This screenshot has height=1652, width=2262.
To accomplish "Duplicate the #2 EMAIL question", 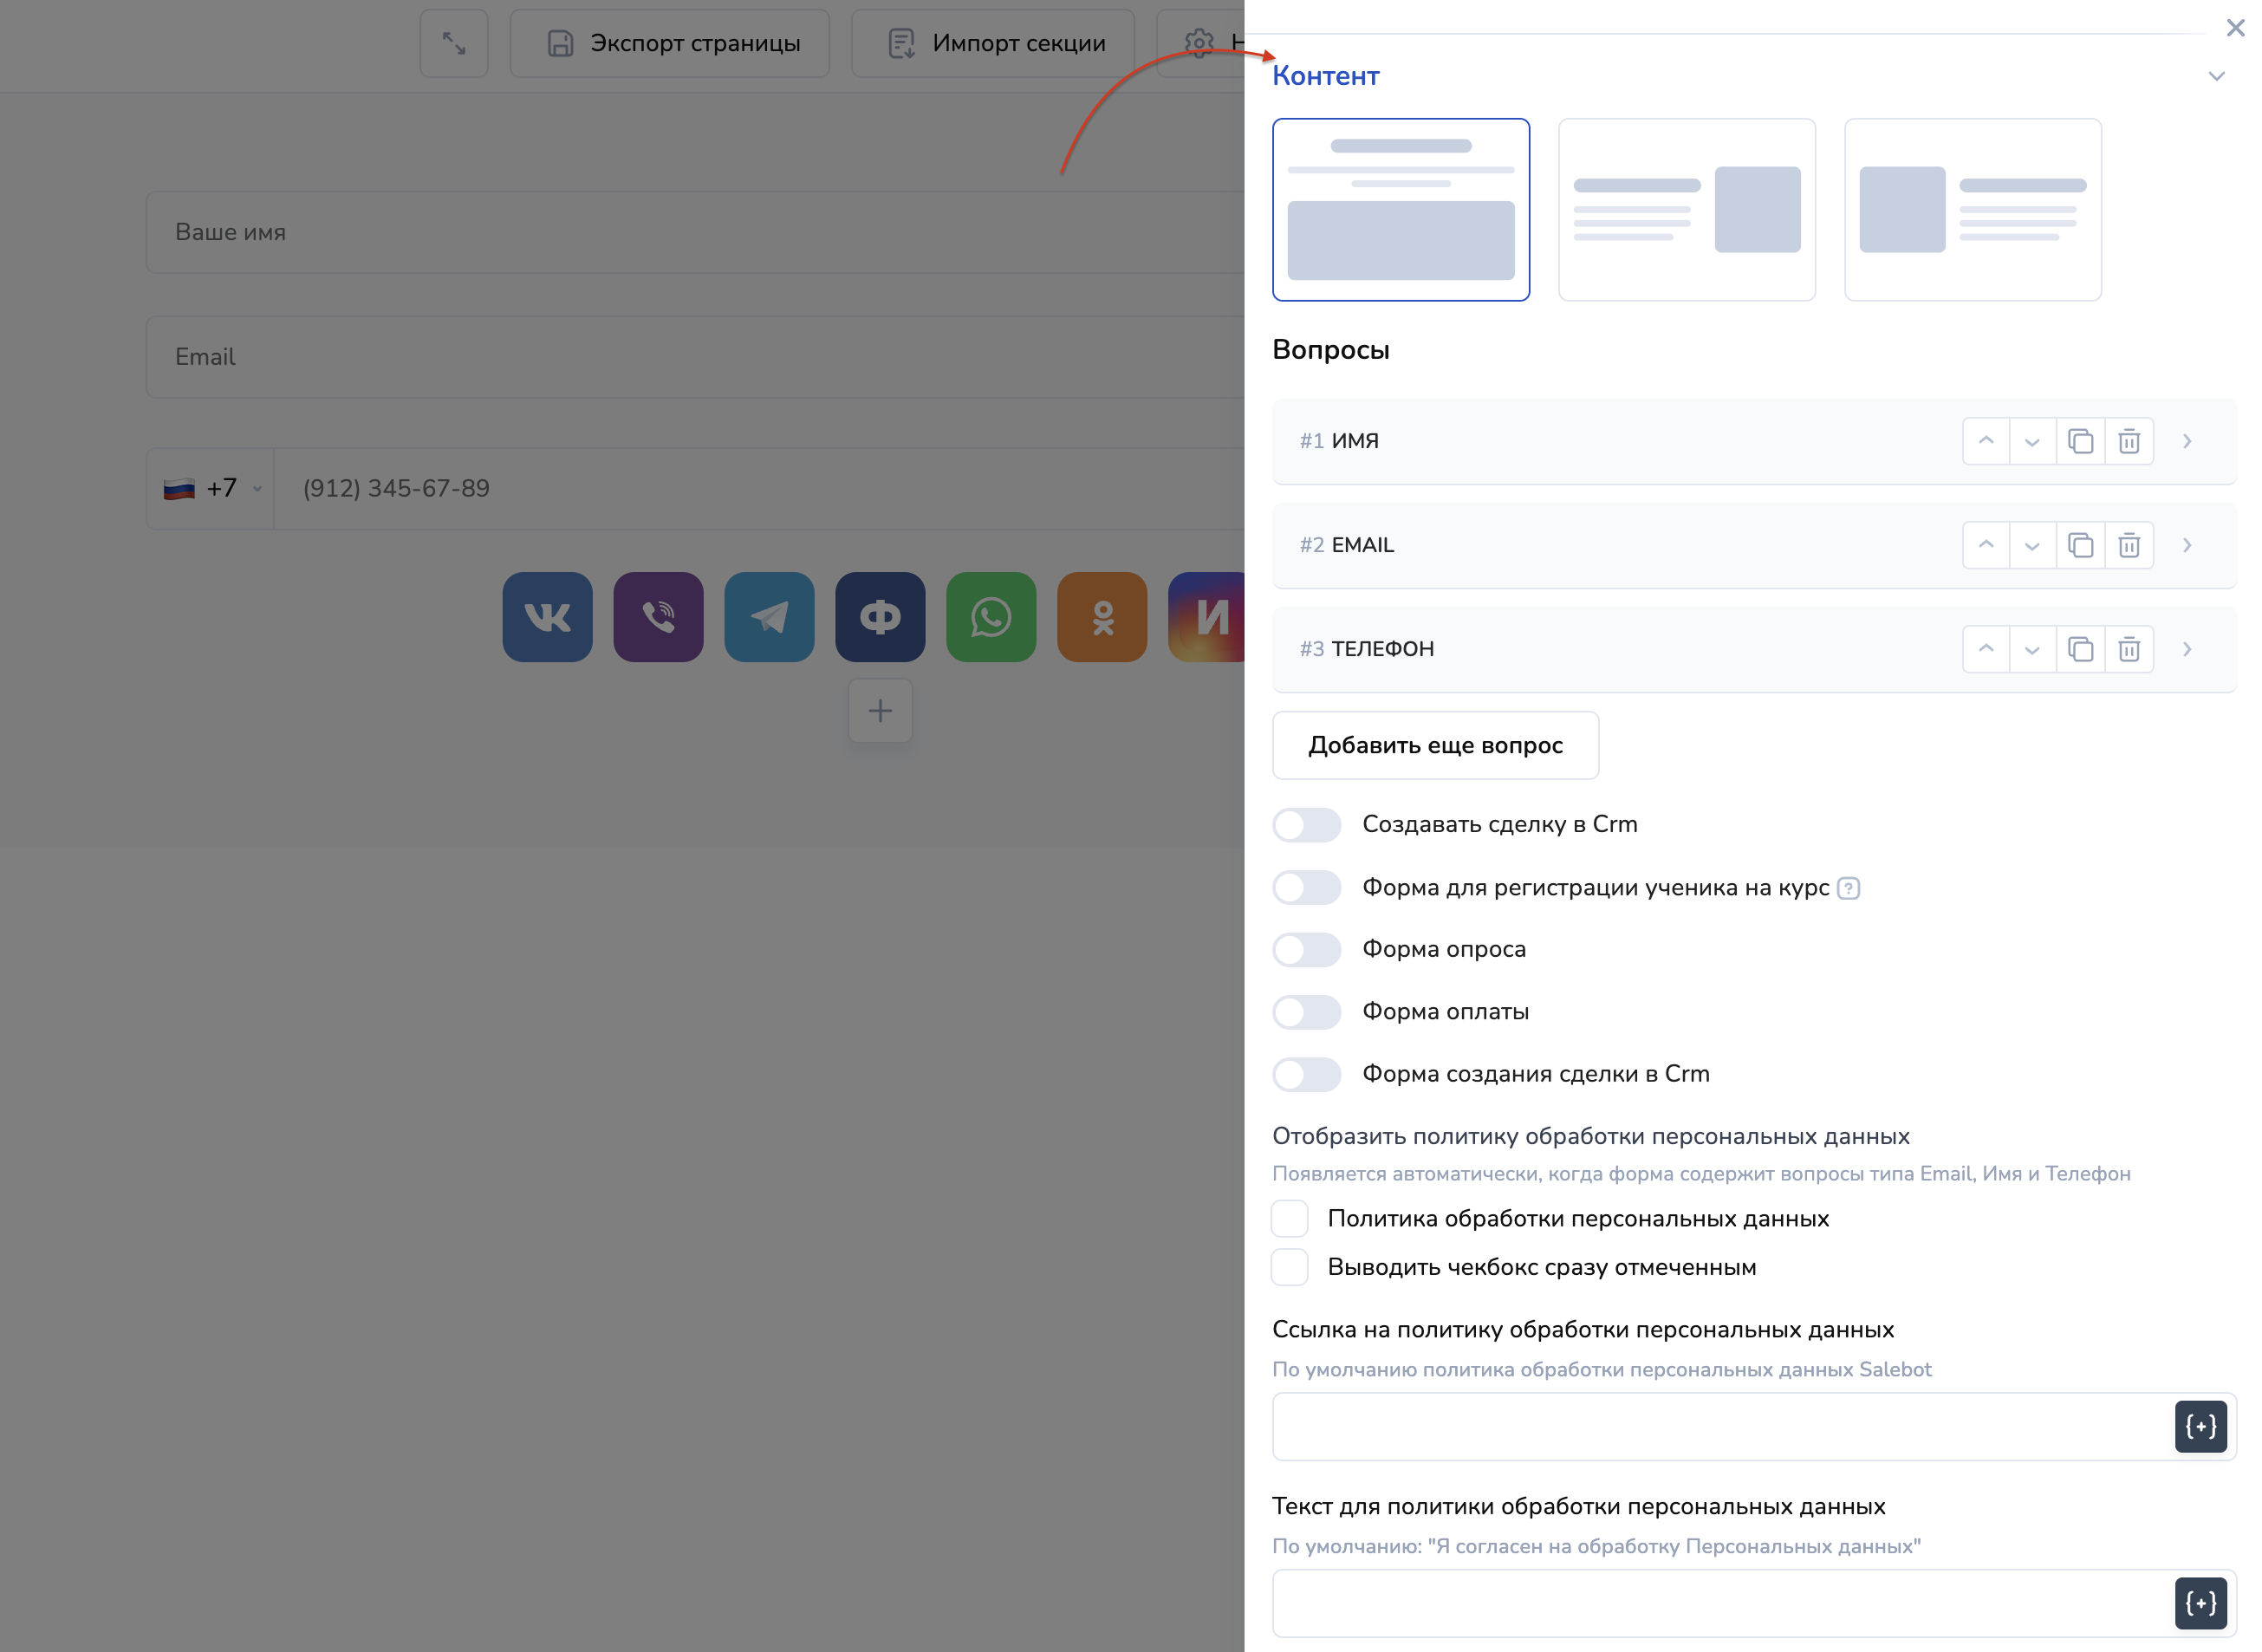I will 2080,545.
